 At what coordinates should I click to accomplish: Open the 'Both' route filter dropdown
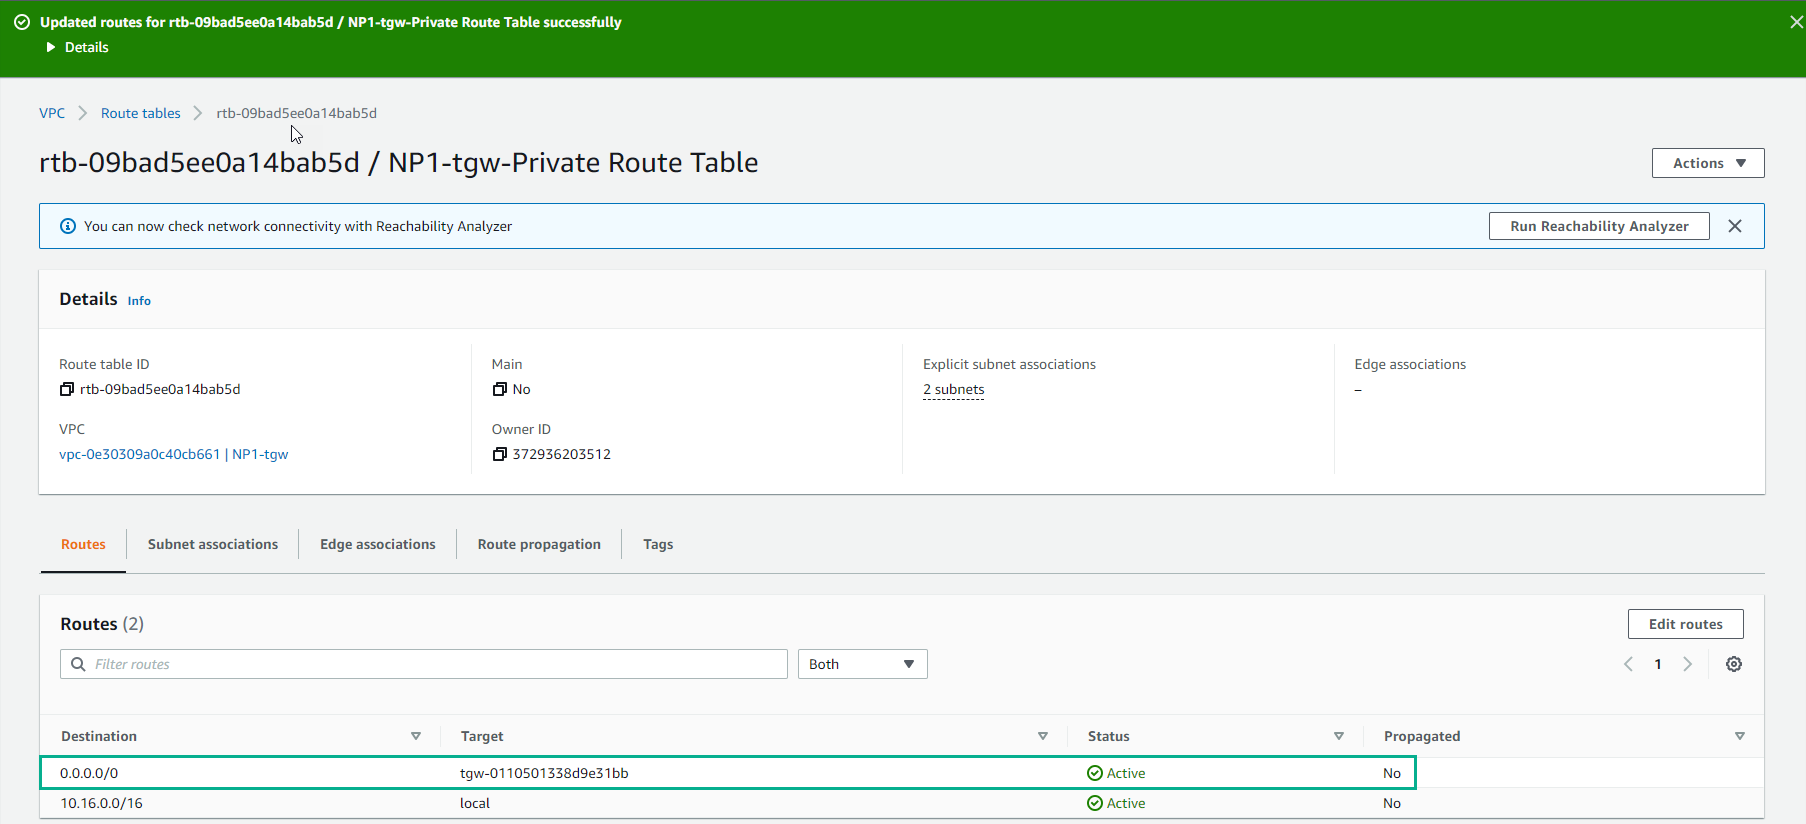click(862, 664)
